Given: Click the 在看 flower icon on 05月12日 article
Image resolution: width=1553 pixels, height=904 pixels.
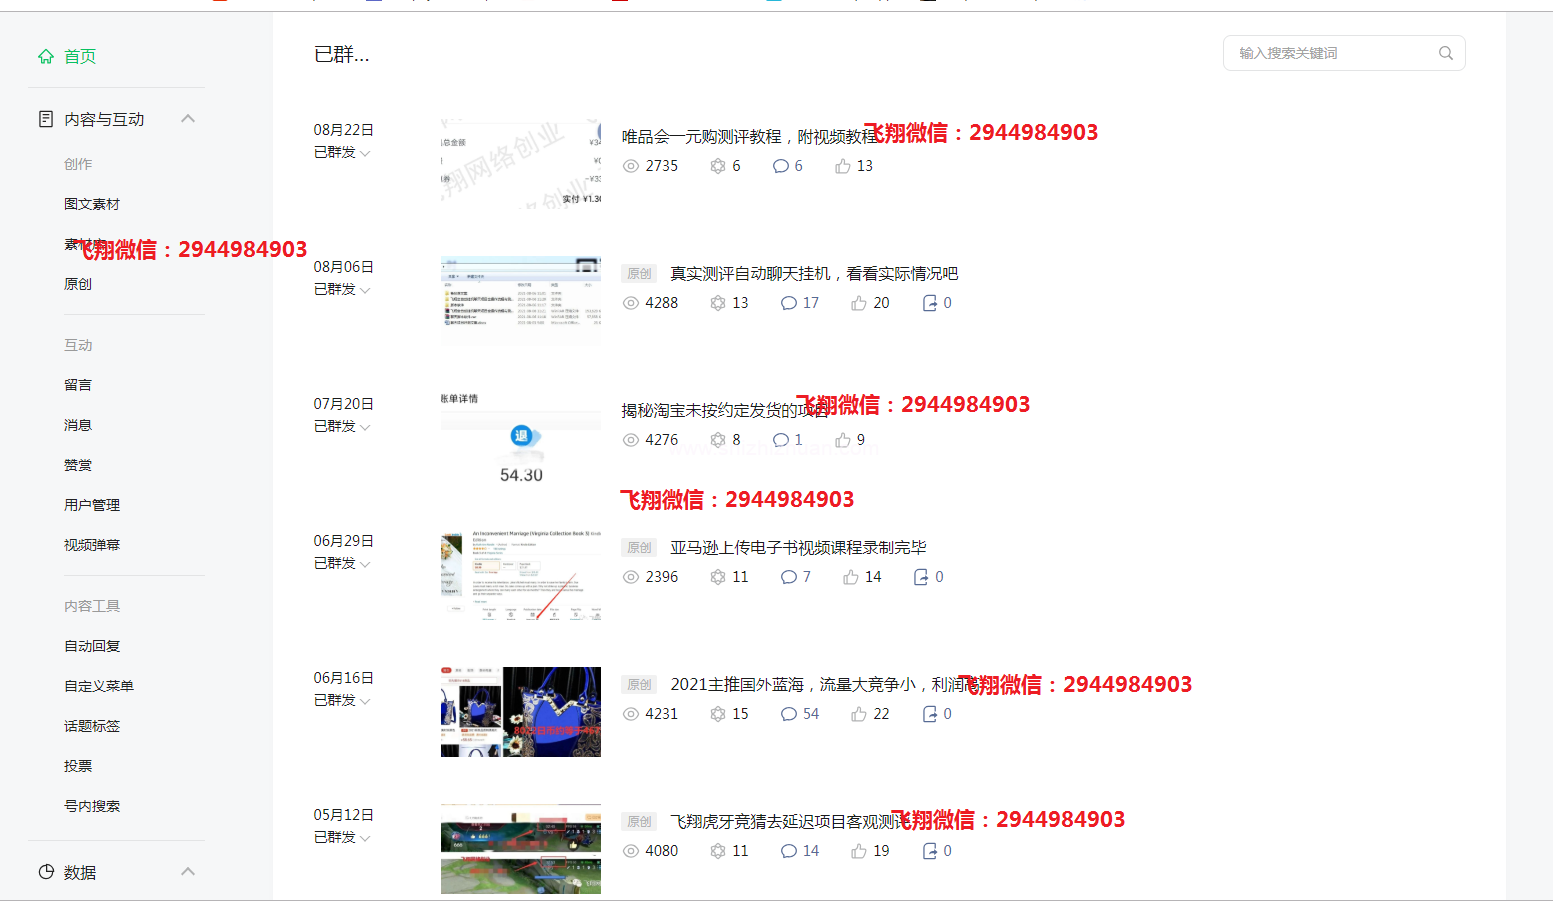Looking at the screenshot, I should click(x=718, y=851).
